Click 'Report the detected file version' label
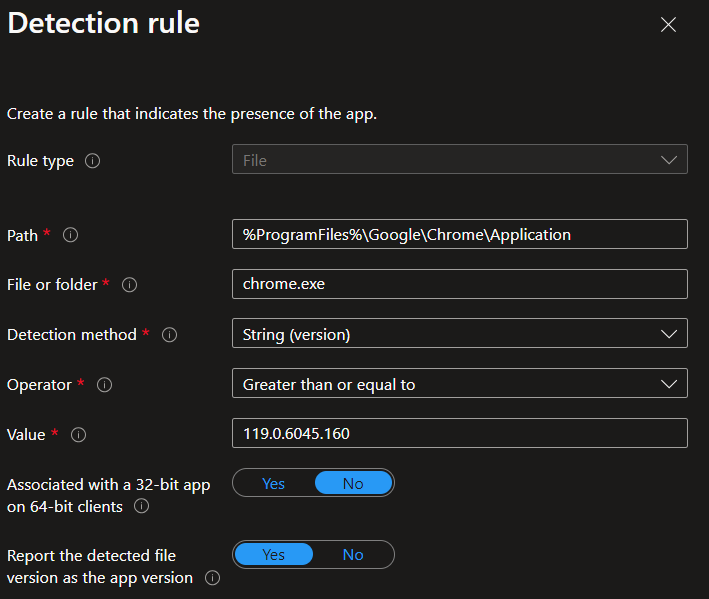The image size is (709, 599). [99, 566]
